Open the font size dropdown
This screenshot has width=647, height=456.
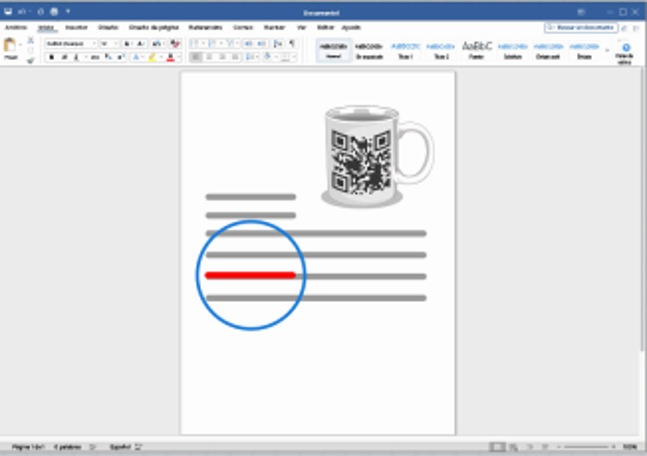click(x=109, y=44)
